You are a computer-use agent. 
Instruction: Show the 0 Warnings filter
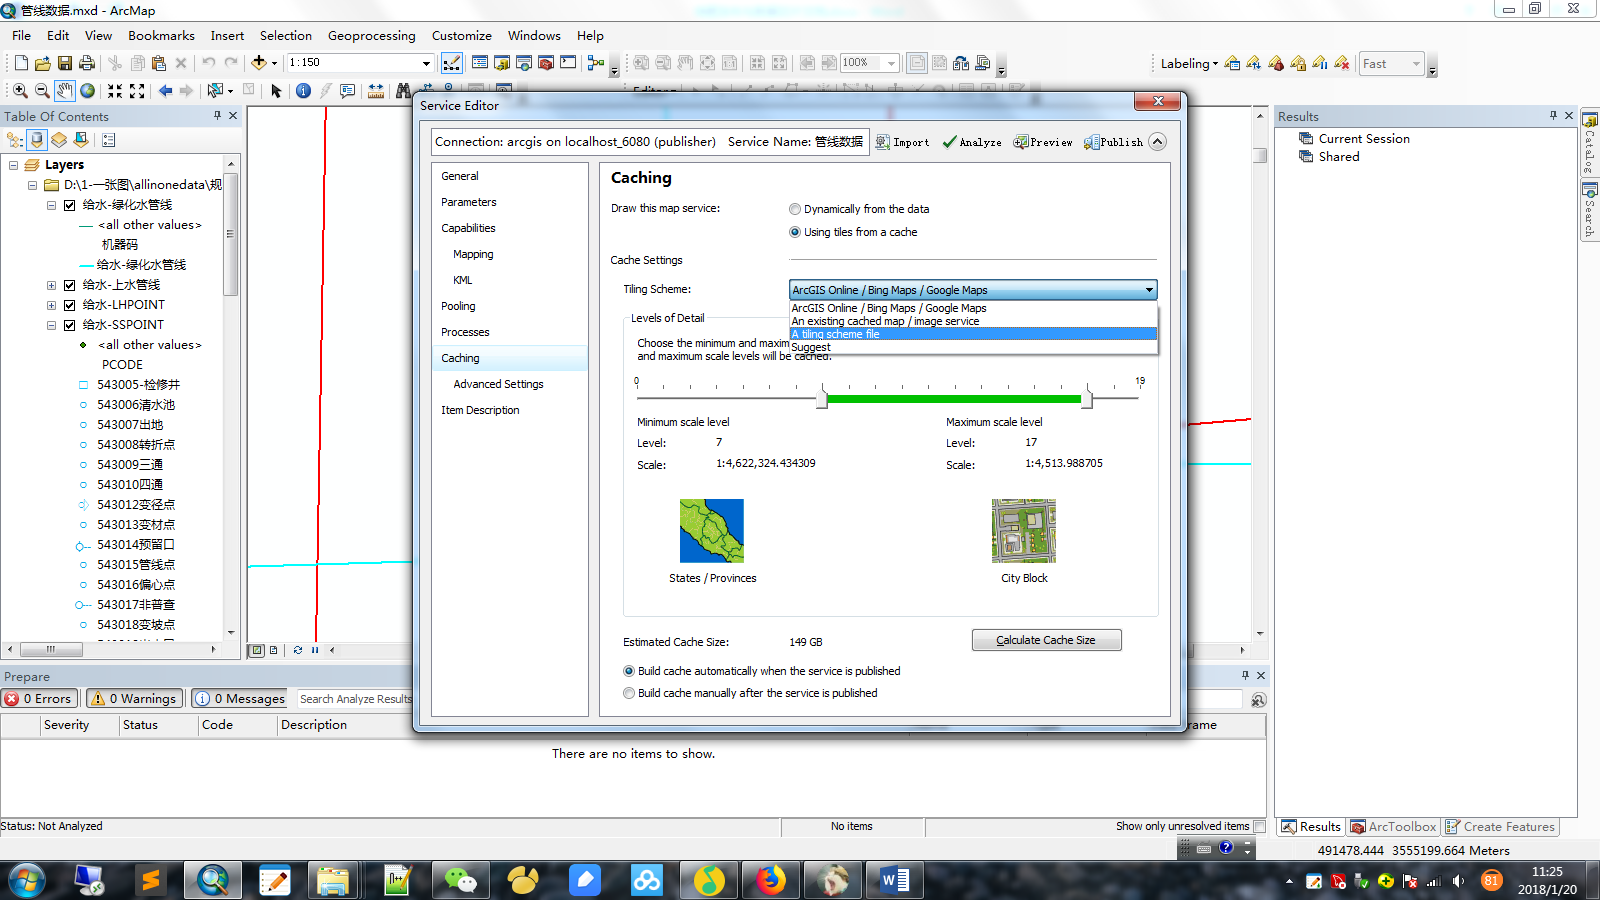click(x=135, y=699)
